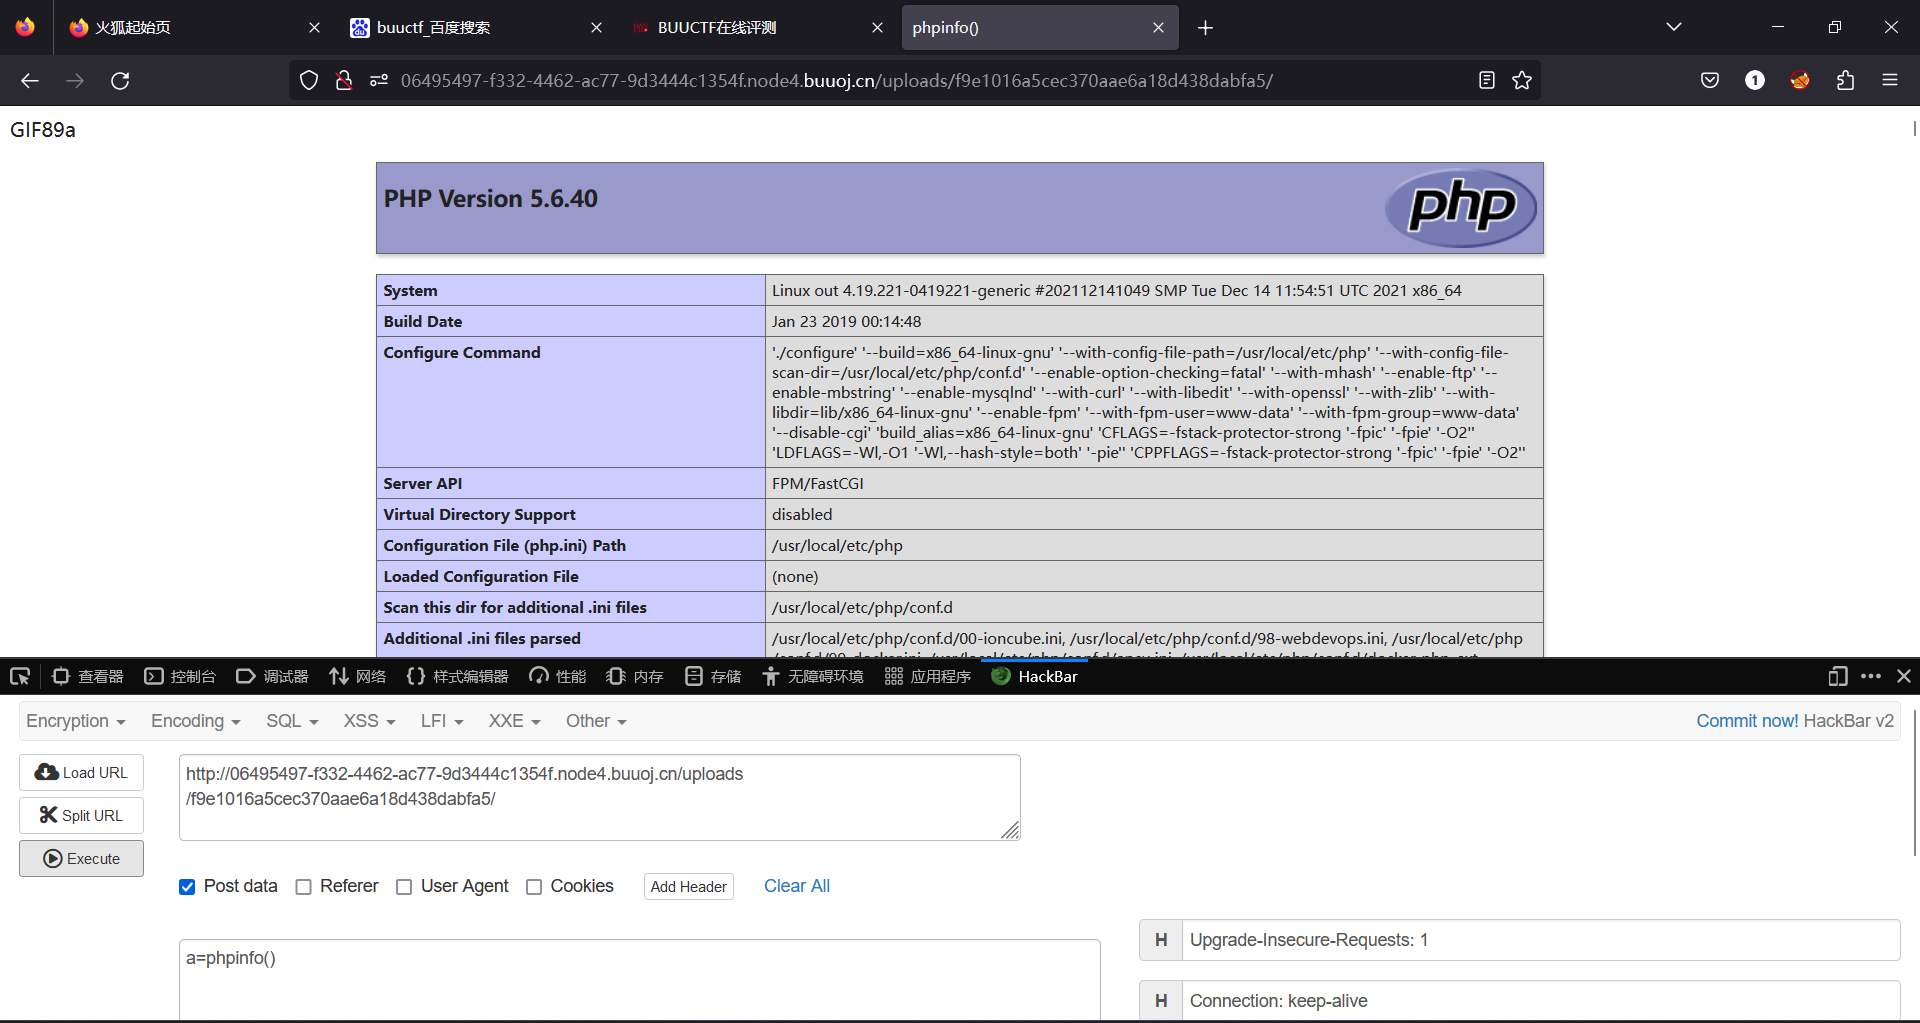The image size is (1920, 1023).
Task: Open new browser tab with plus
Action: click(1205, 28)
